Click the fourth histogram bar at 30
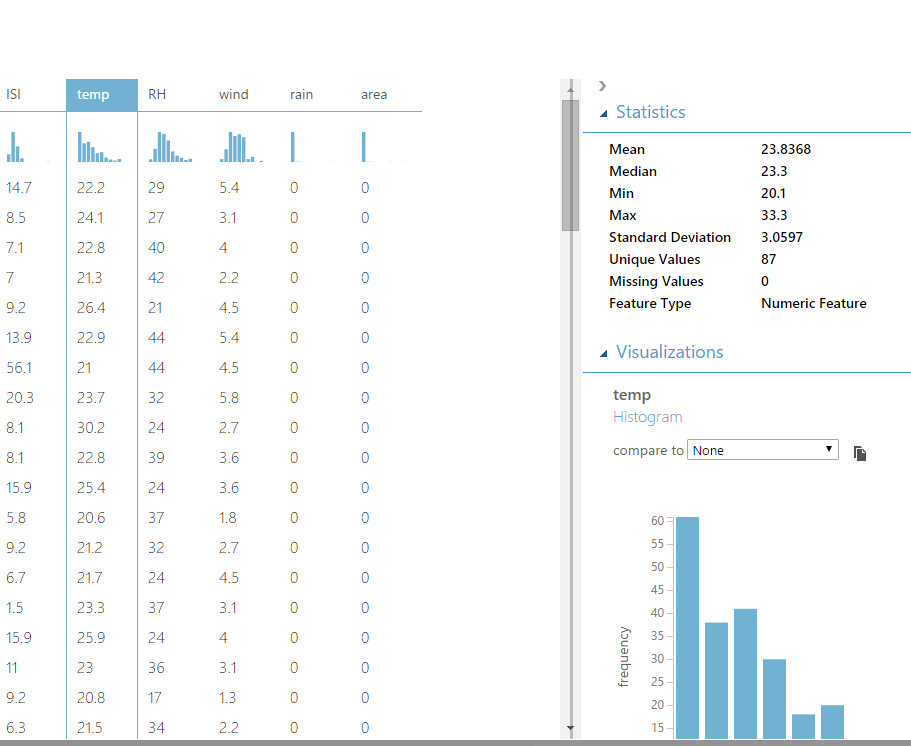911x746 pixels. 774,699
